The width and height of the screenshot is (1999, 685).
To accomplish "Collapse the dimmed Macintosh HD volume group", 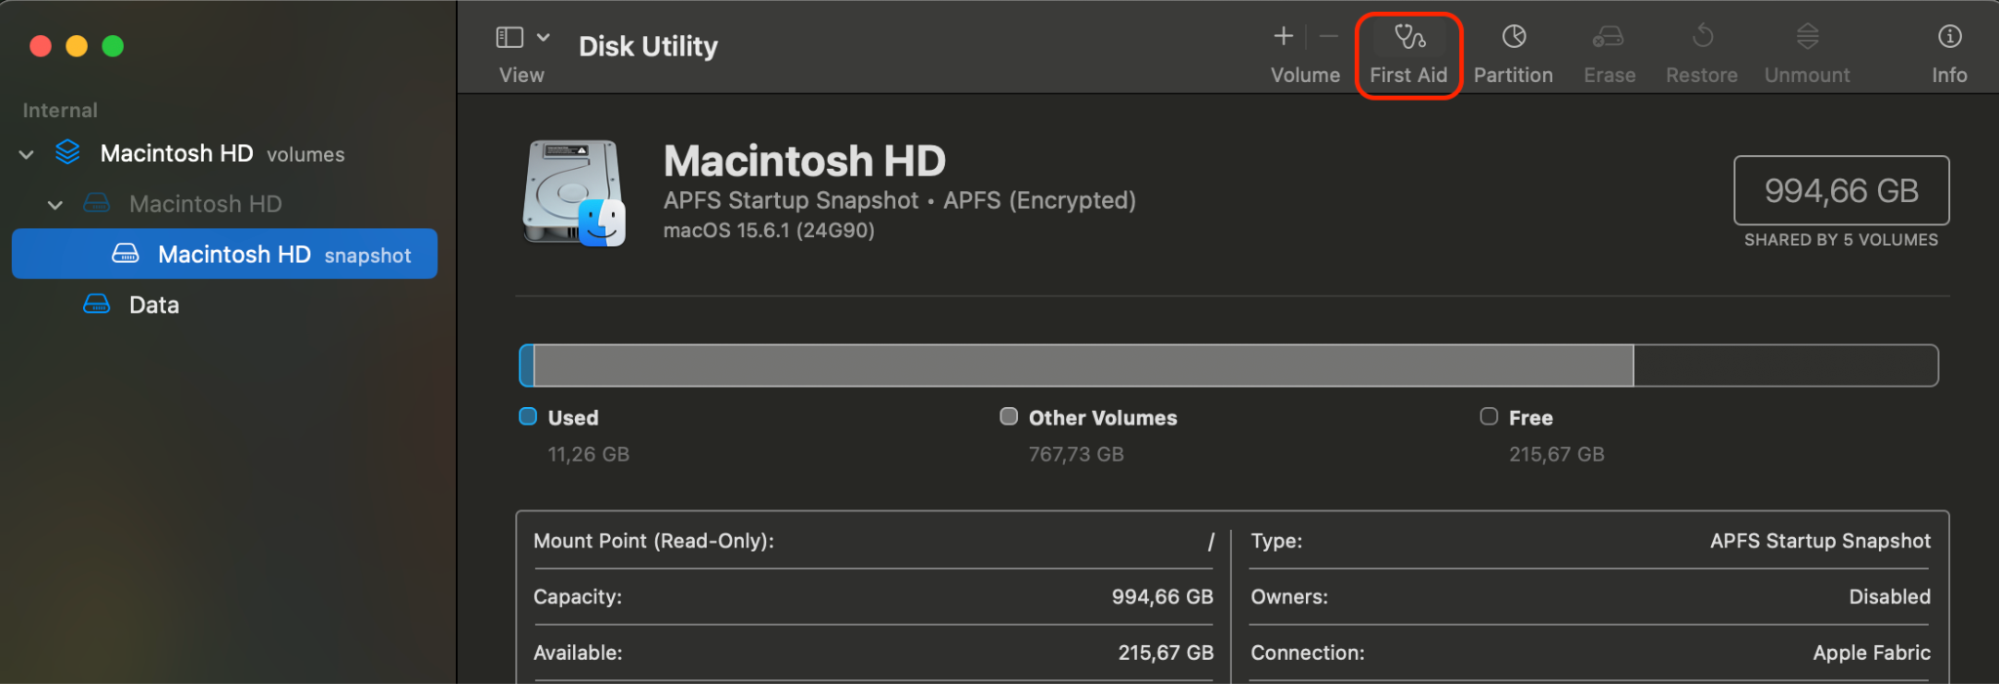I will click(x=55, y=204).
